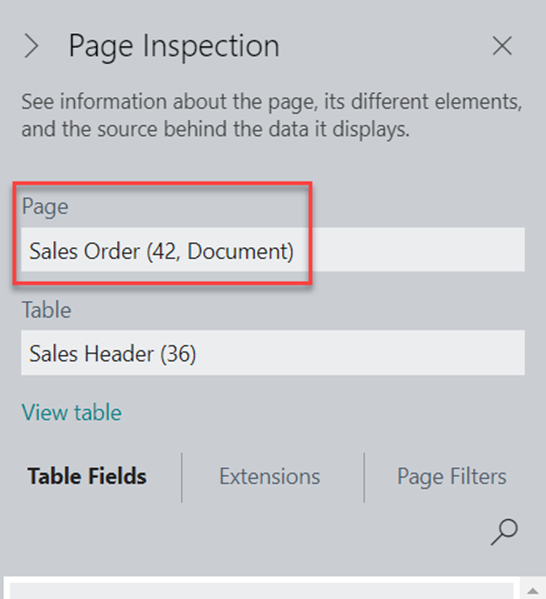Click the Page field label
This screenshot has height=599, width=546.
(x=45, y=207)
